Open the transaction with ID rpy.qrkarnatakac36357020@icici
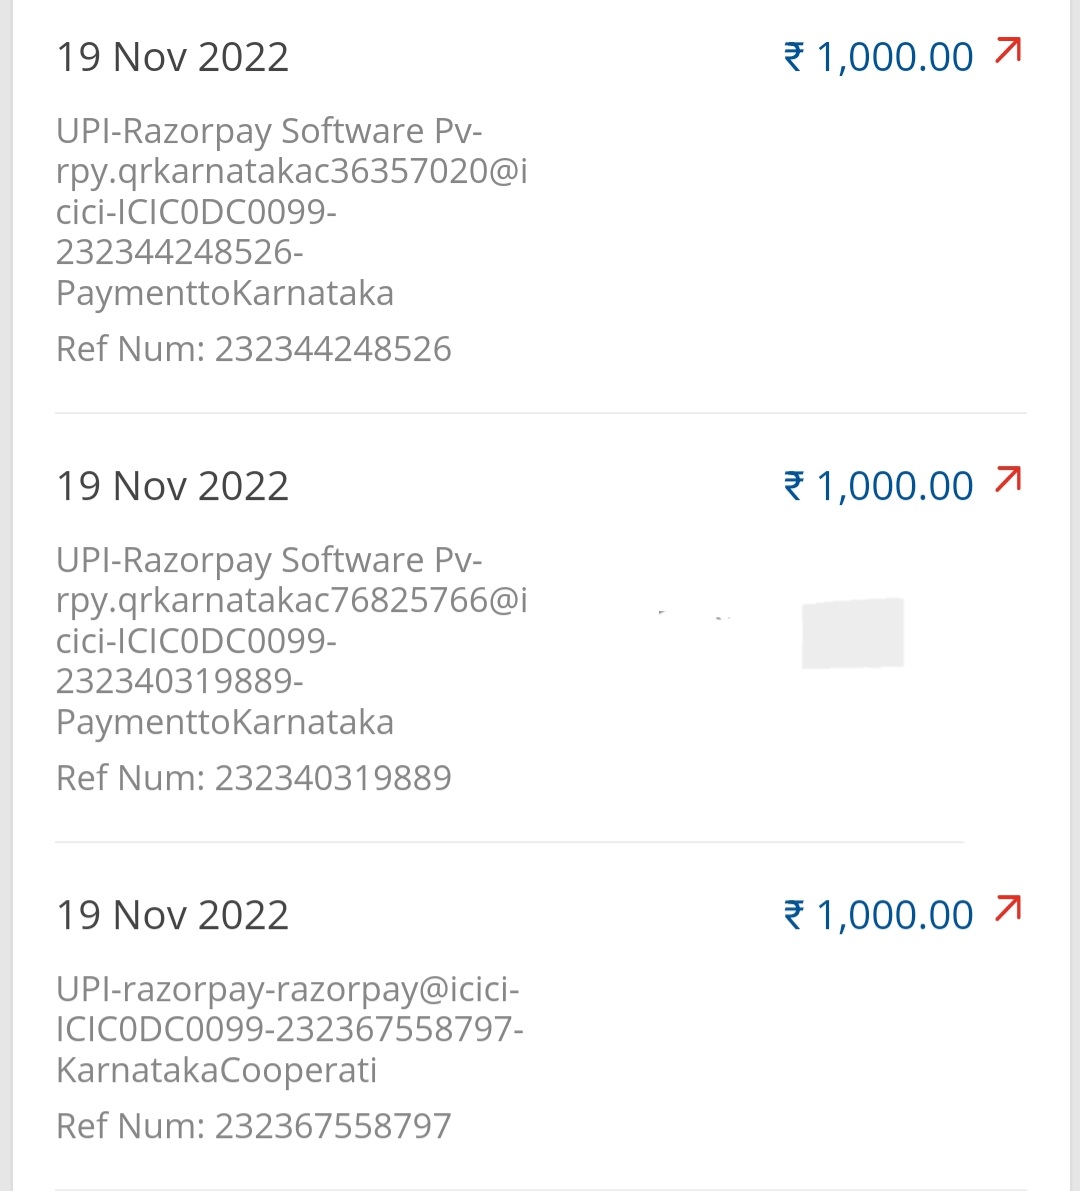The width and height of the screenshot is (1080, 1191). [x=291, y=172]
